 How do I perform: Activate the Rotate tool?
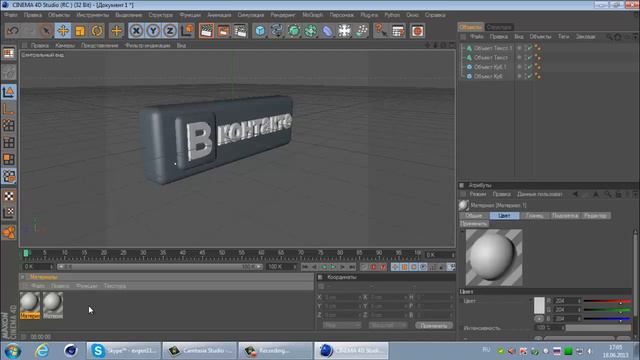97,31
